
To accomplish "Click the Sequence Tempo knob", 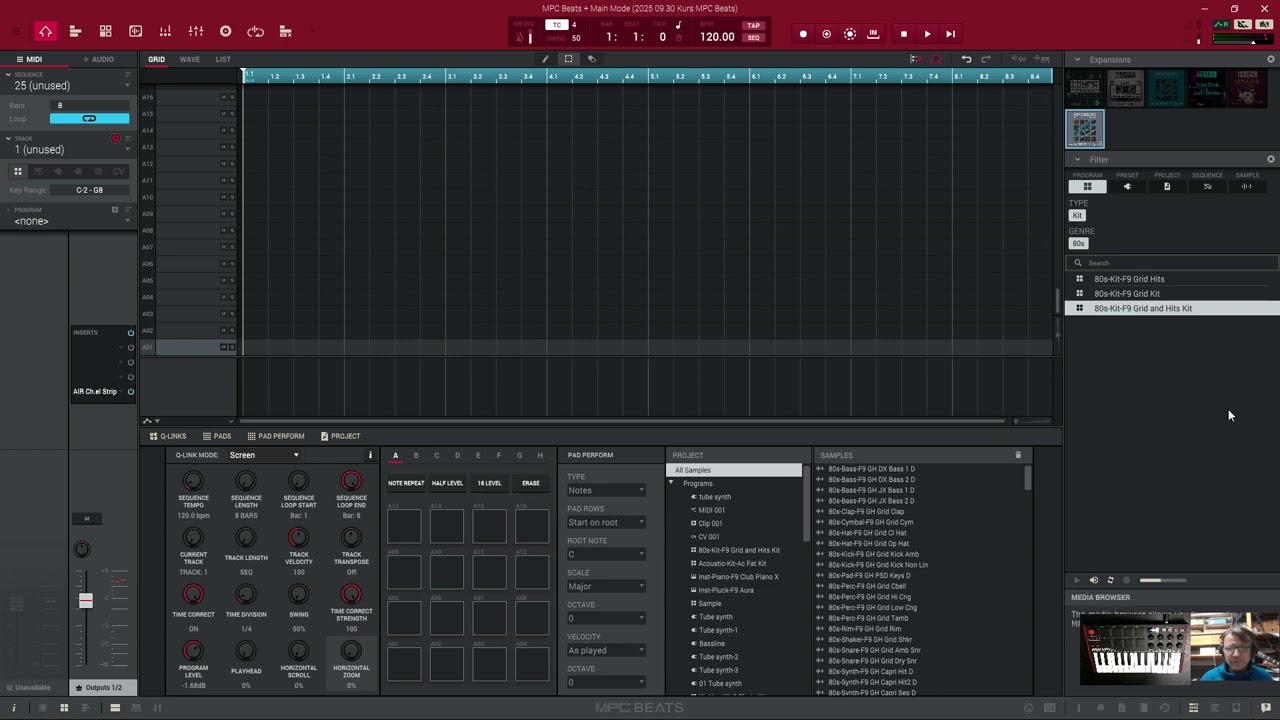I will pos(193,482).
